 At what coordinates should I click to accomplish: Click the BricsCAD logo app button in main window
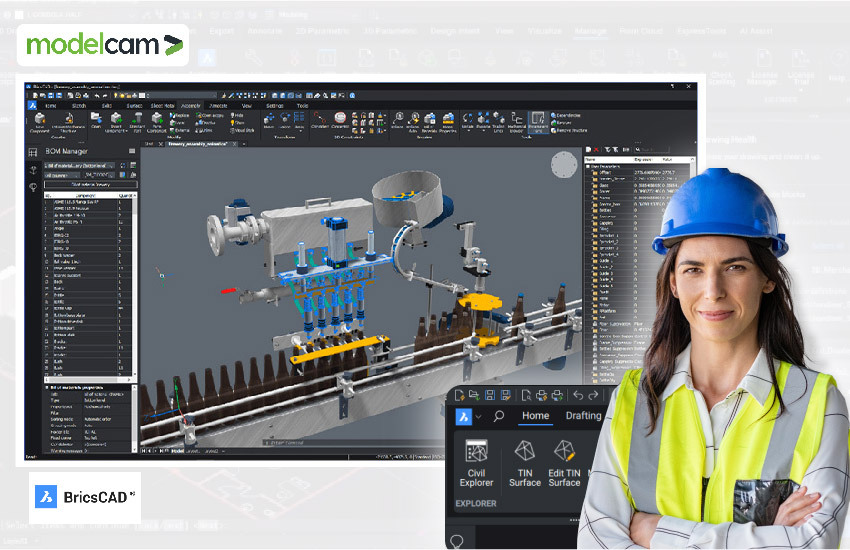tap(33, 106)
